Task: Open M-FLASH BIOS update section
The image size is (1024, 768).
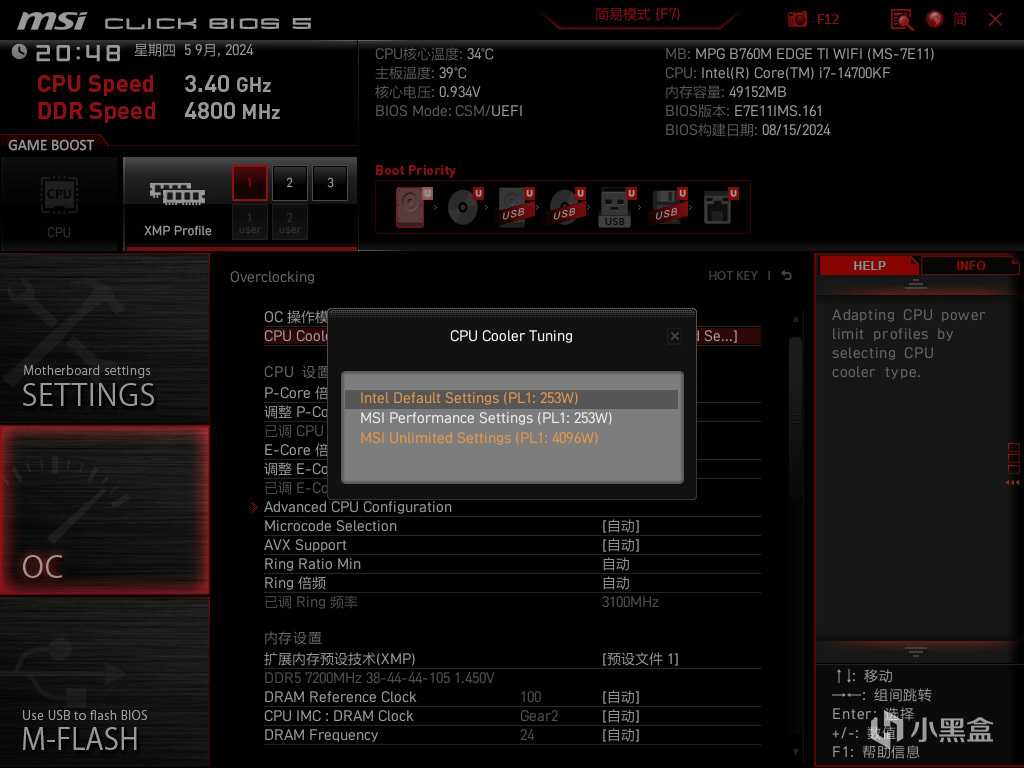Action: tap(104, 682)
